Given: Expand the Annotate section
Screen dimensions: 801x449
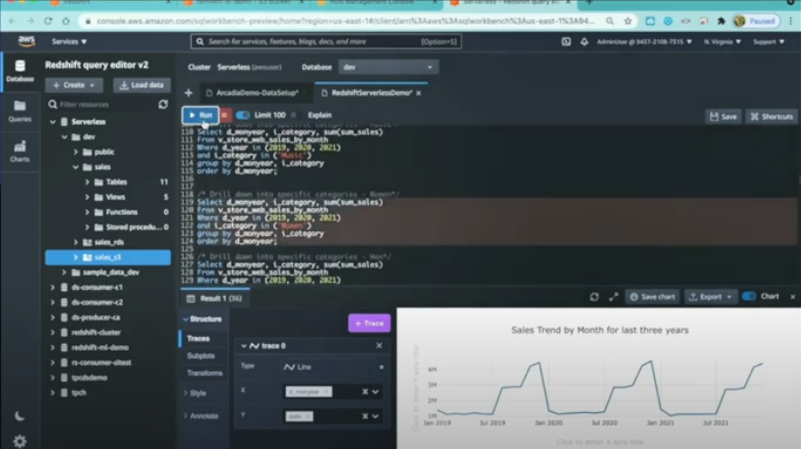Looking at the screenshot, I should coord(201,416).
